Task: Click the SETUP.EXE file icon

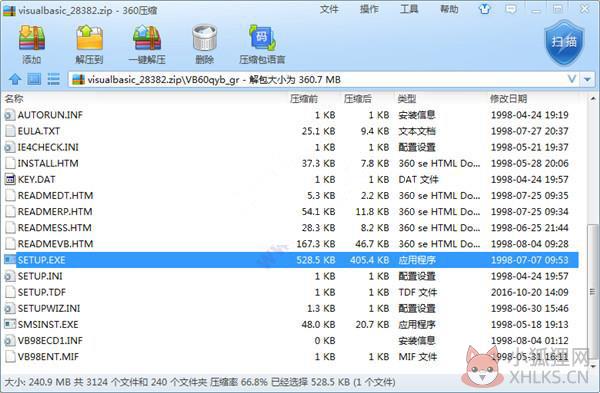Action: pyautogui.click(x=10, y=260)
